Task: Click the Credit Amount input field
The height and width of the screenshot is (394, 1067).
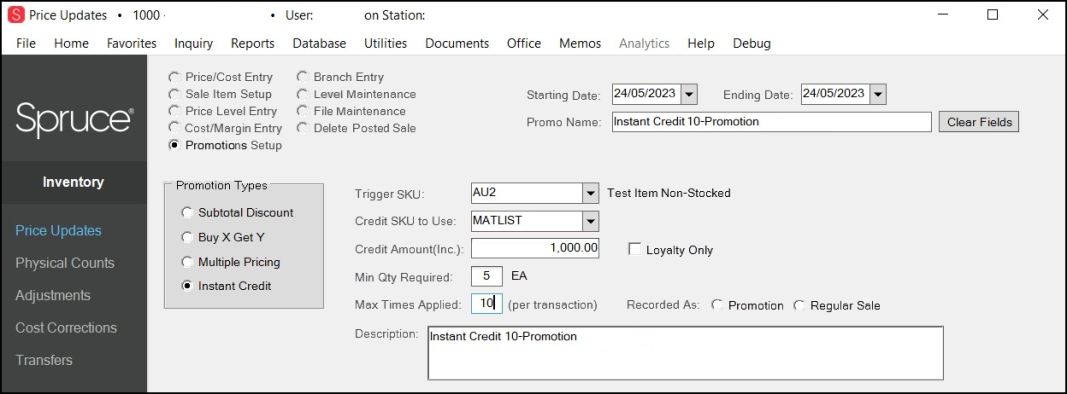Action: click(535, 248)
